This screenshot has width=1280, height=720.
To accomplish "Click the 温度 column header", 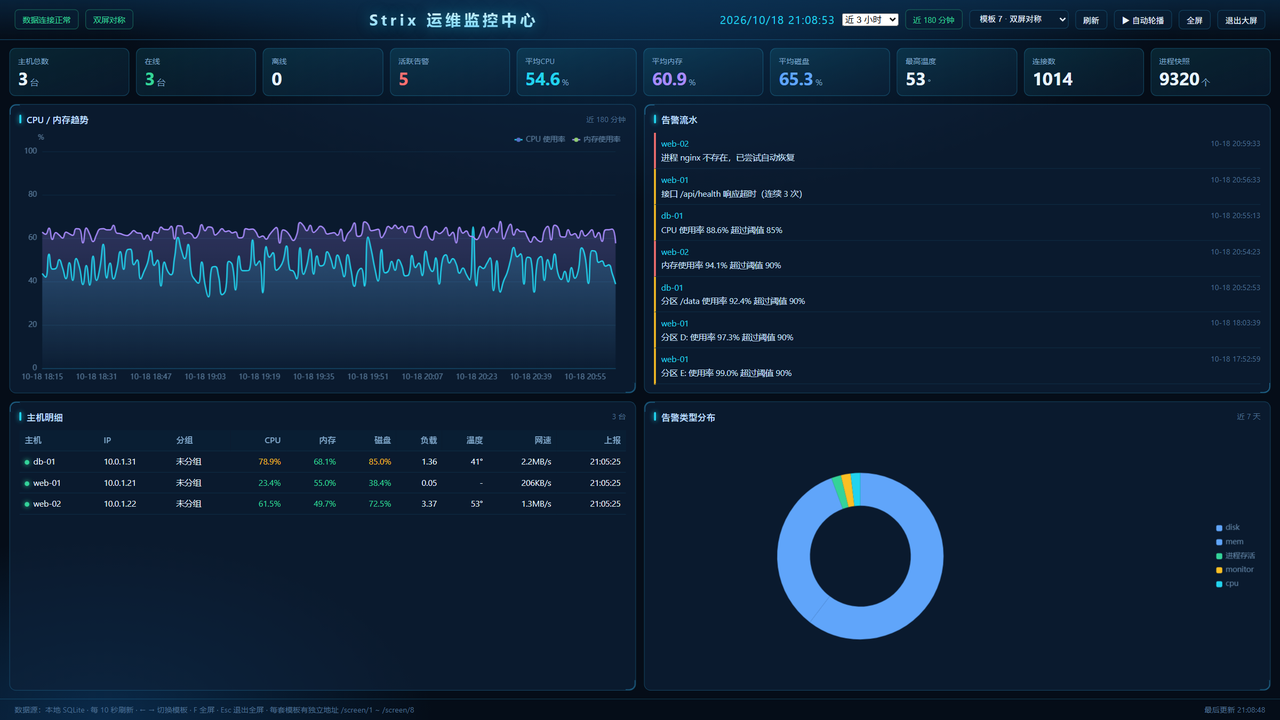I will 474,440.
